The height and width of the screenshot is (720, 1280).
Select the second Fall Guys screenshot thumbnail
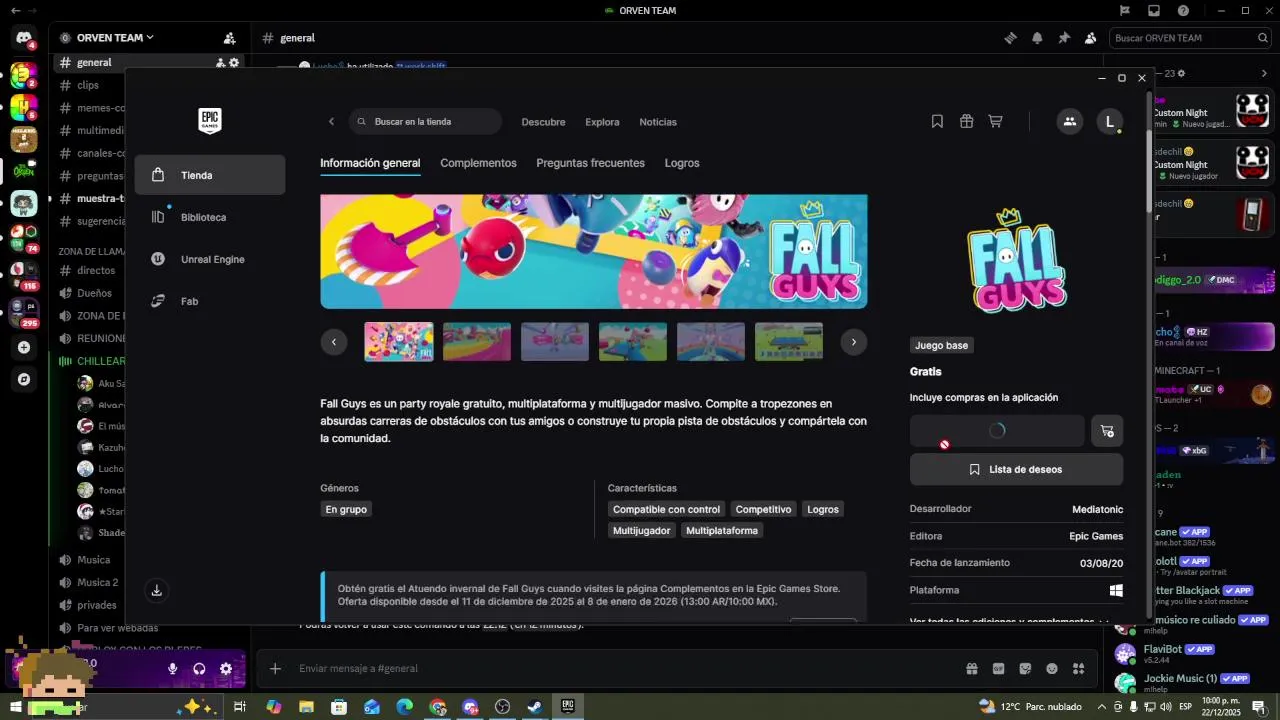click(477, 342)
